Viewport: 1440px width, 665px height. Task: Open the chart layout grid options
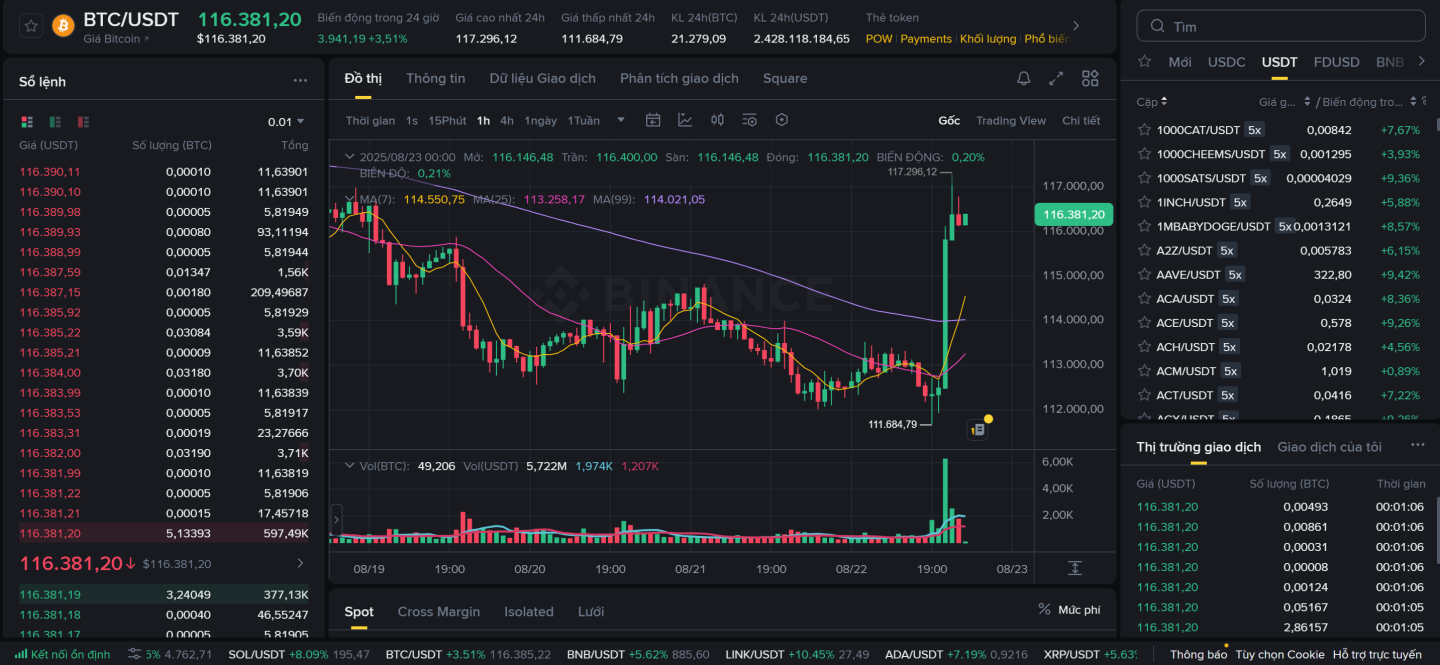[x=1090, y=78]
